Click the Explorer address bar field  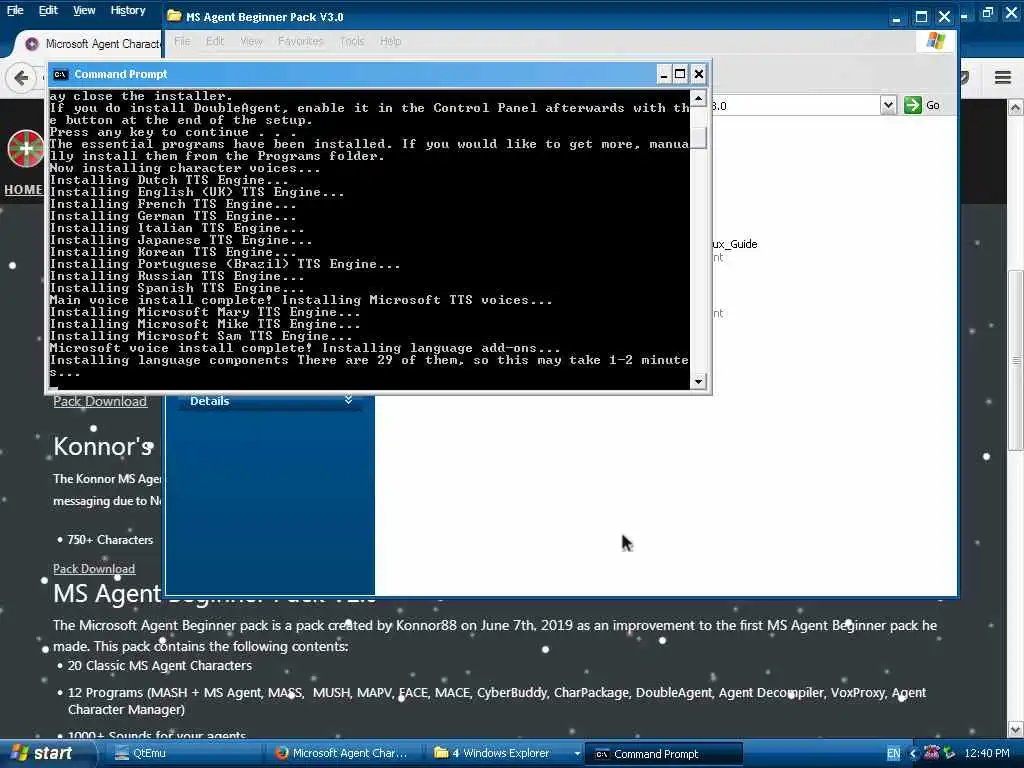795,105
